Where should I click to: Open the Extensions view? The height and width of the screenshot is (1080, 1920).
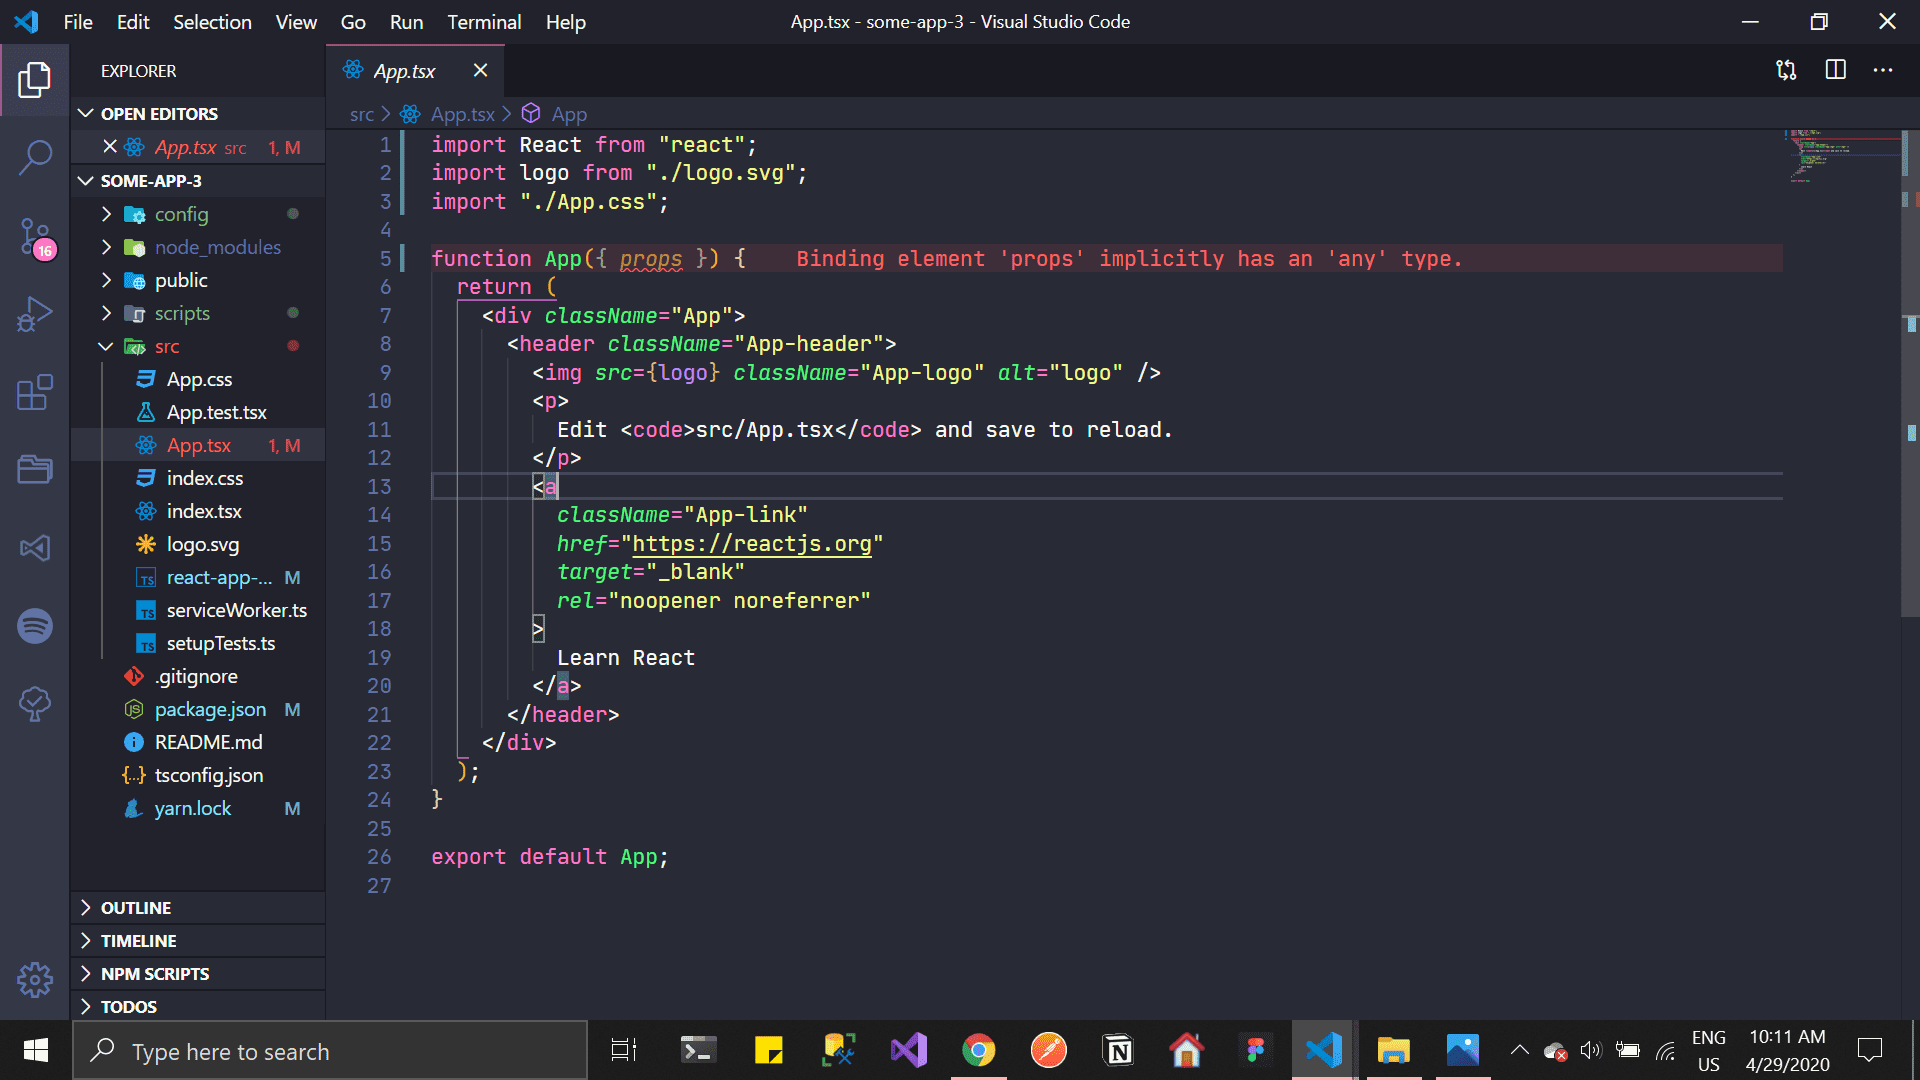pos(35,392)
